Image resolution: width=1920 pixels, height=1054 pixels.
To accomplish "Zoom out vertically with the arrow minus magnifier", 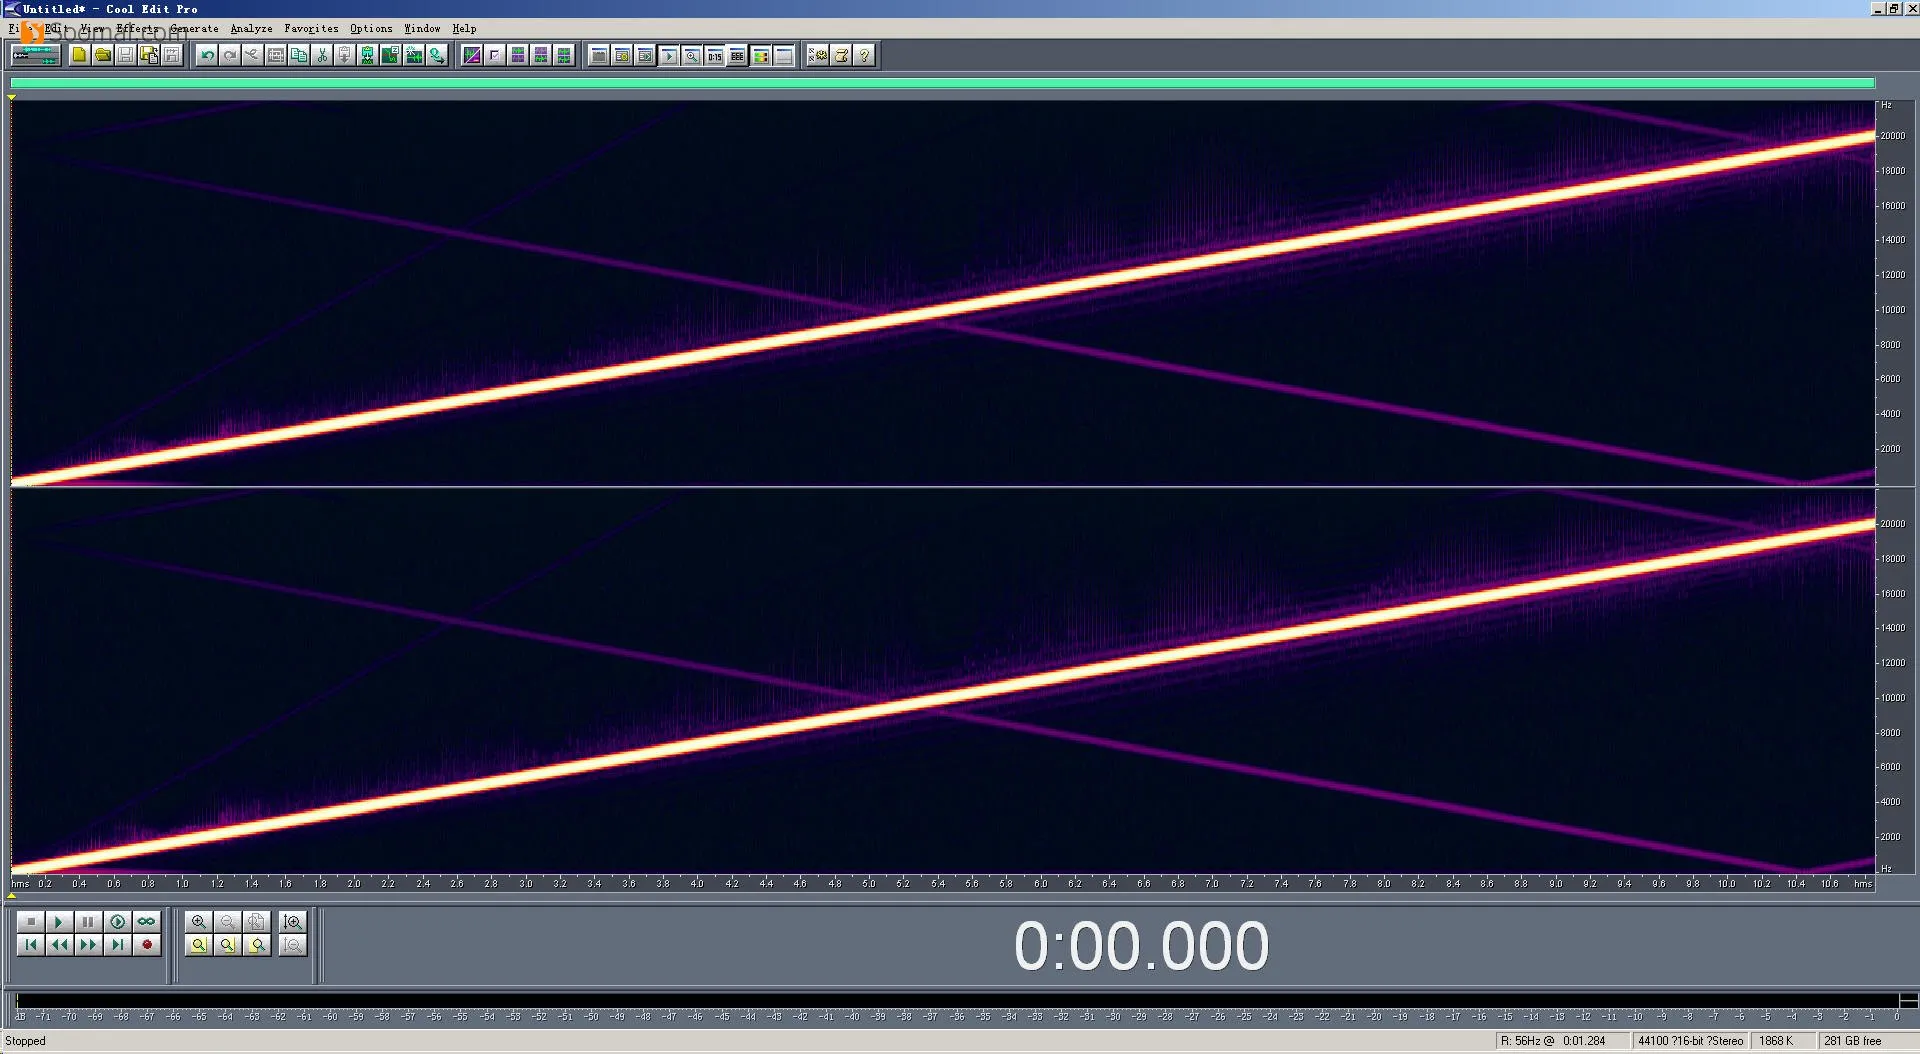I will point(293,945).
